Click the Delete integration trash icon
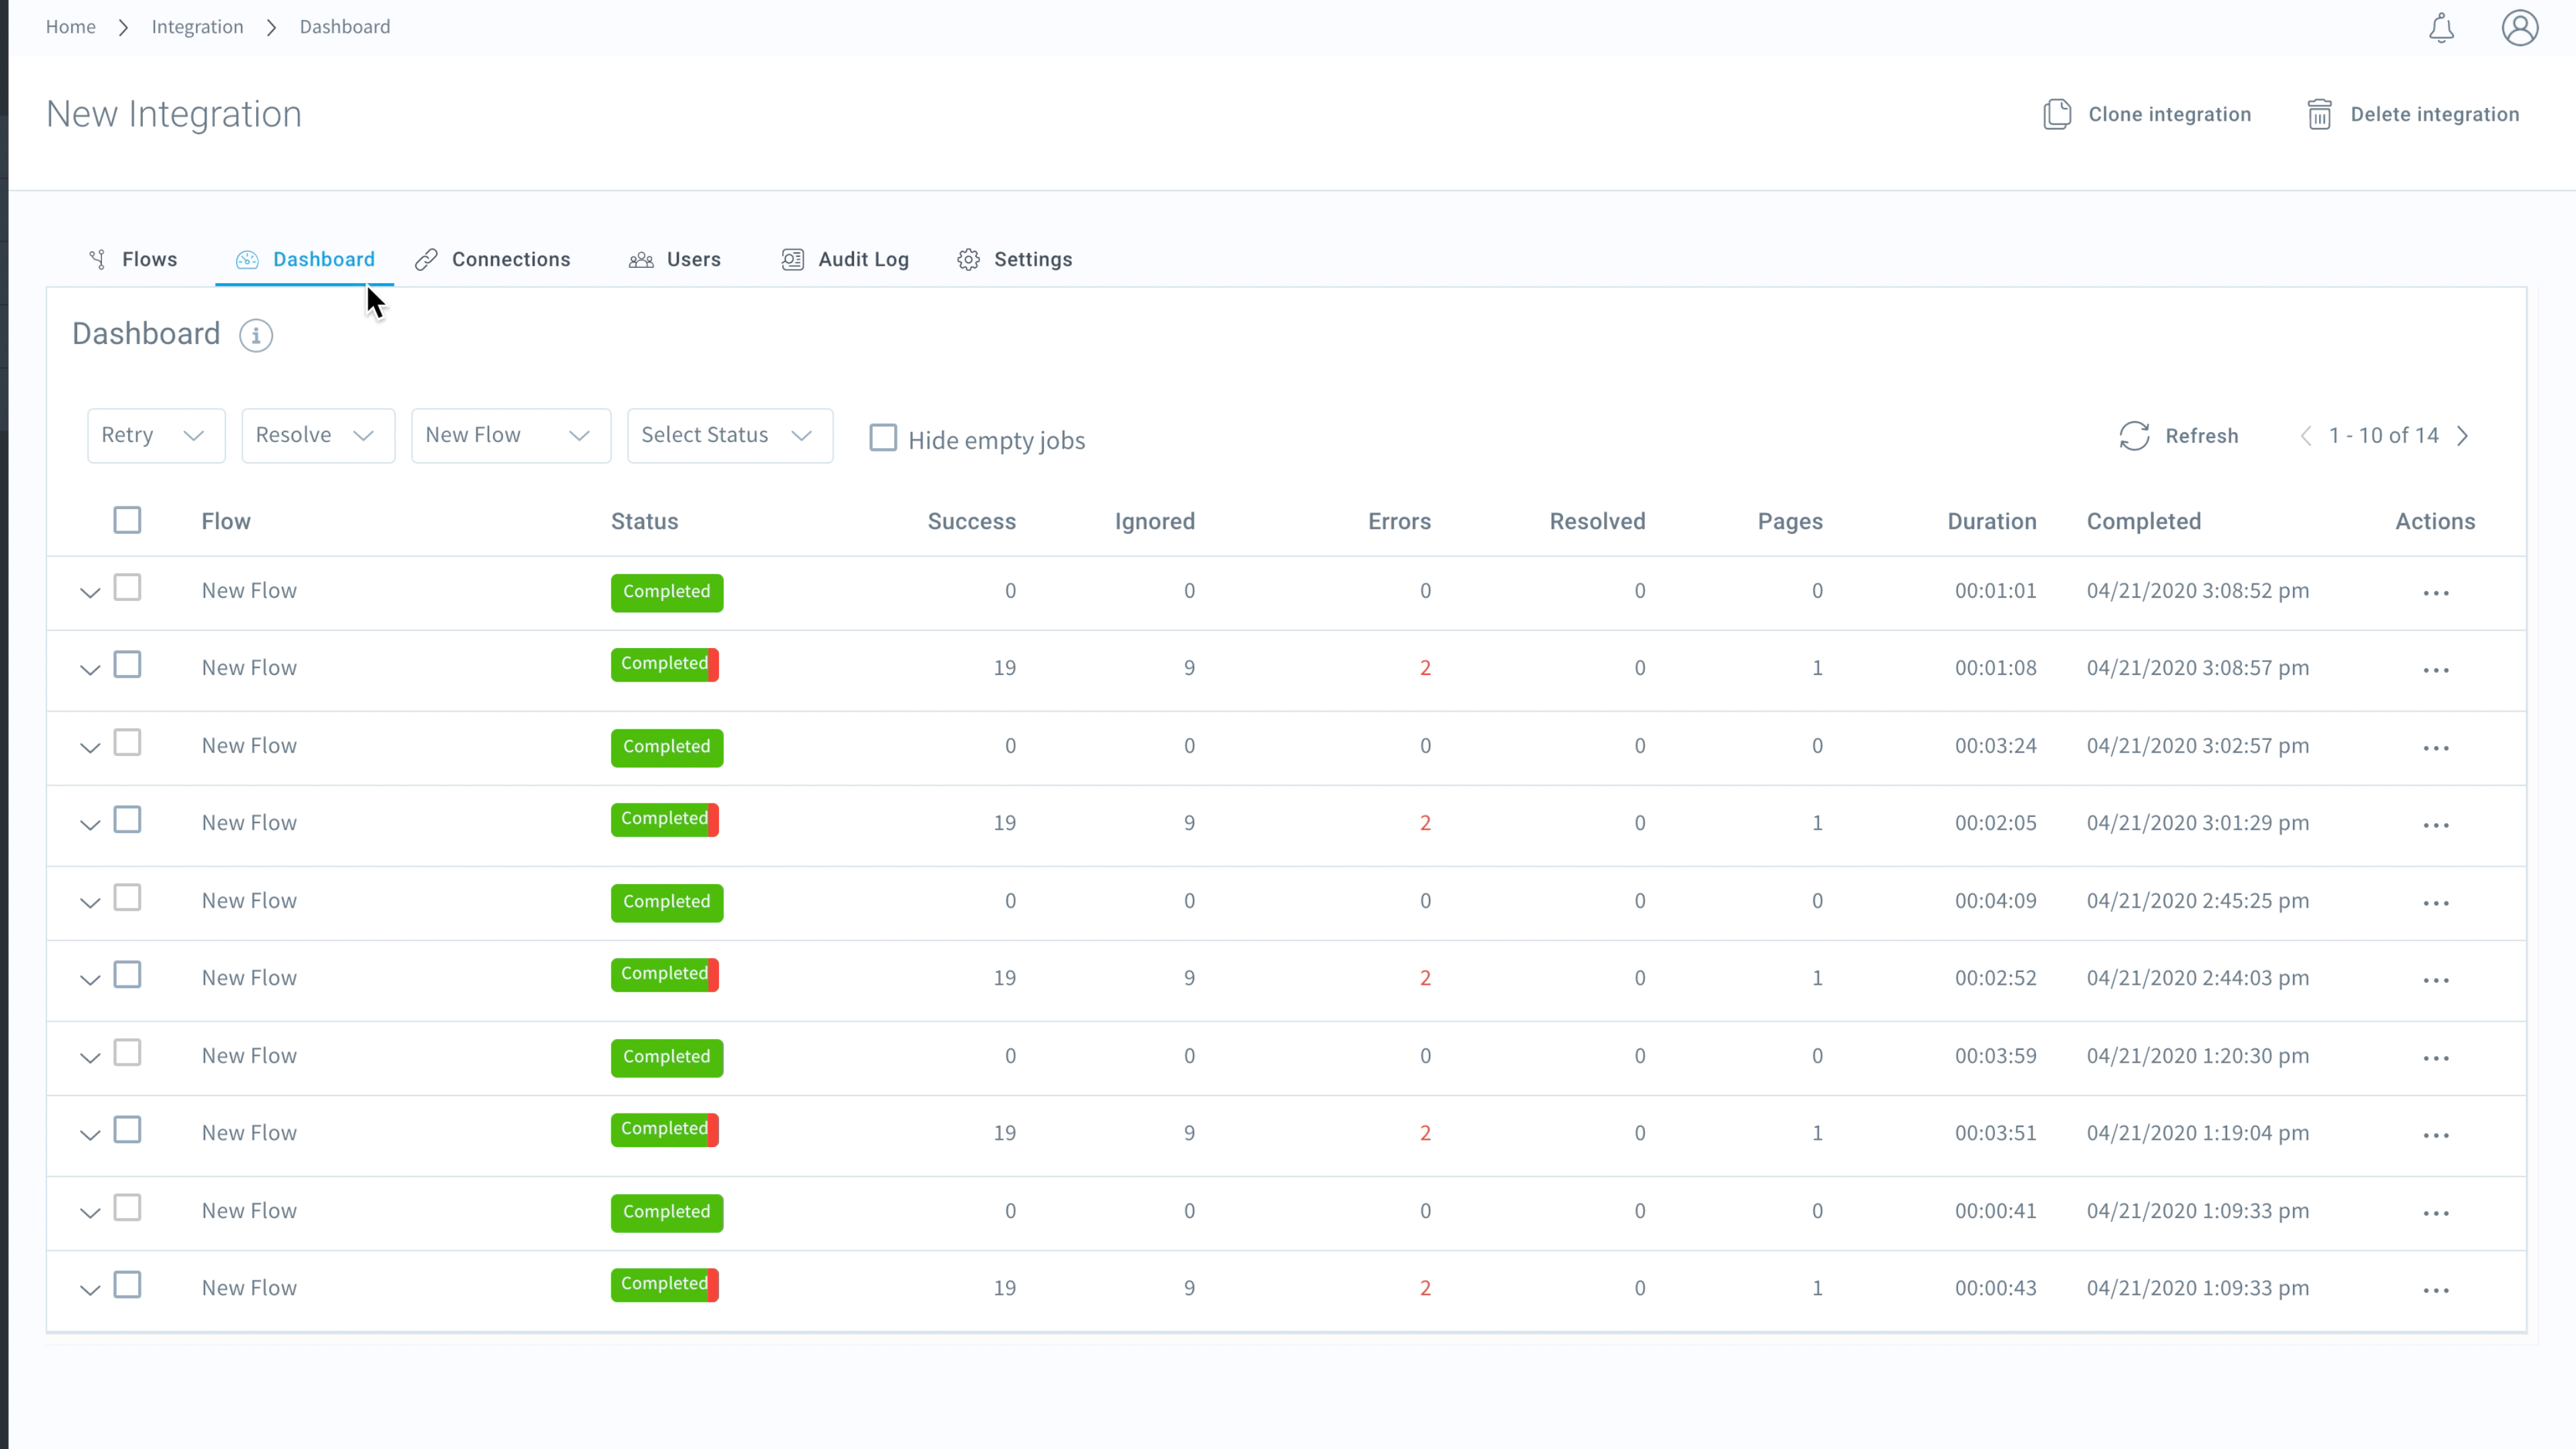 (2319, 114)
